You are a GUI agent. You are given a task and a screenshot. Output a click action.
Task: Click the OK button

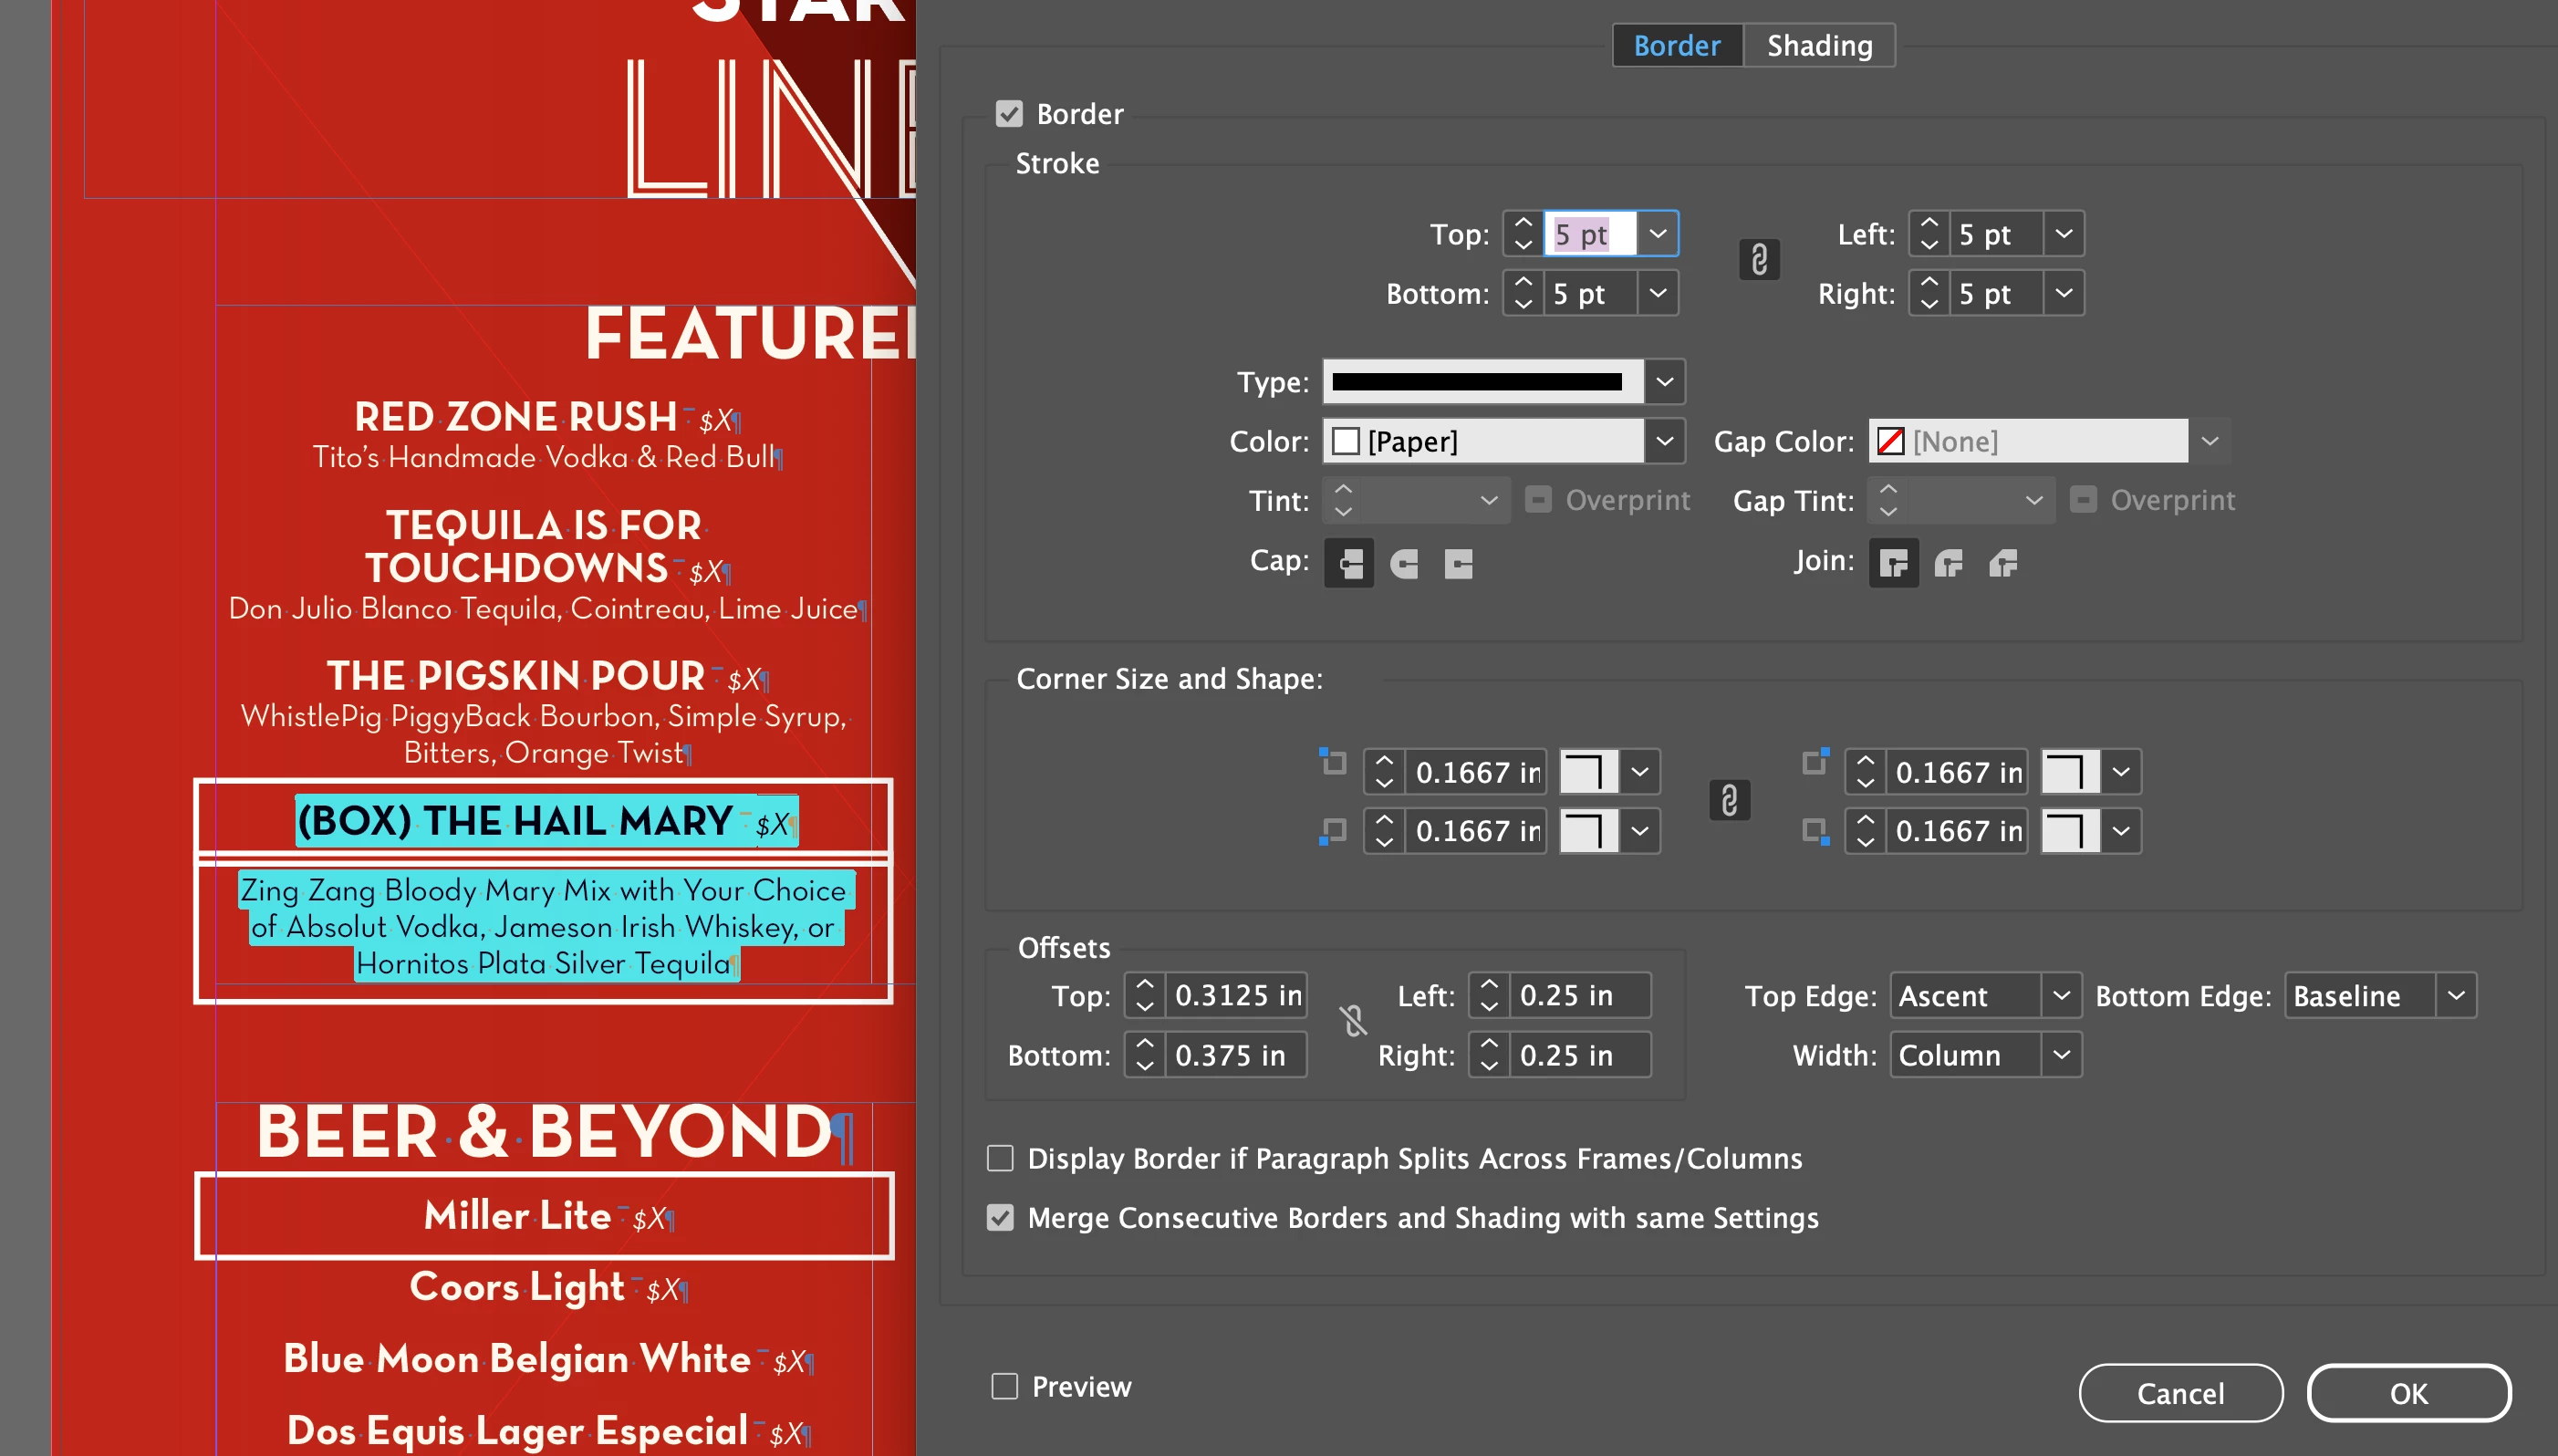coord(2408,1393)
